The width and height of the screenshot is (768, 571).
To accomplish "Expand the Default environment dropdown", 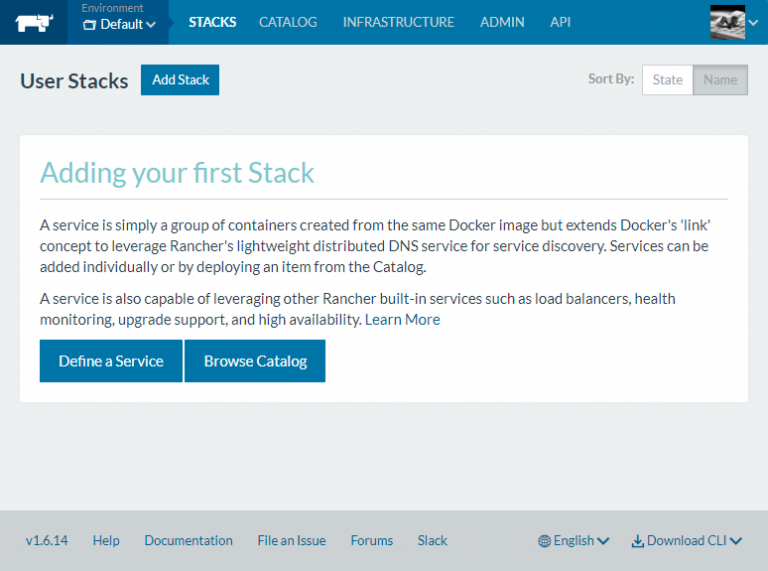I will (x=119, y=24).
